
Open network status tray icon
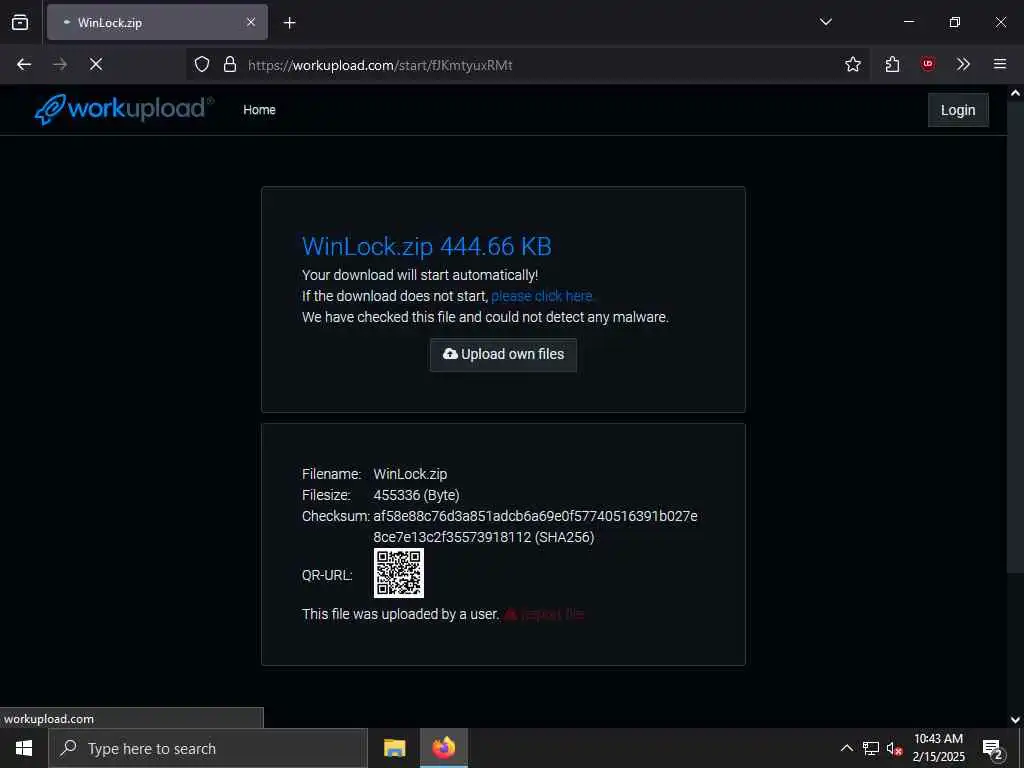[x=871, y=748]
